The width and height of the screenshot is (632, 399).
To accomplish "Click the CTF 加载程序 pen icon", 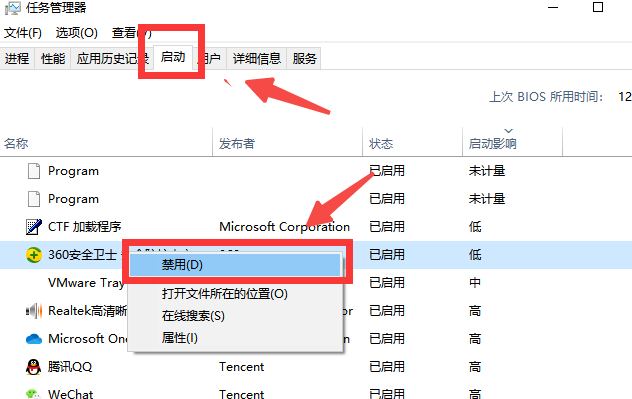I will [x=34, y=227].
